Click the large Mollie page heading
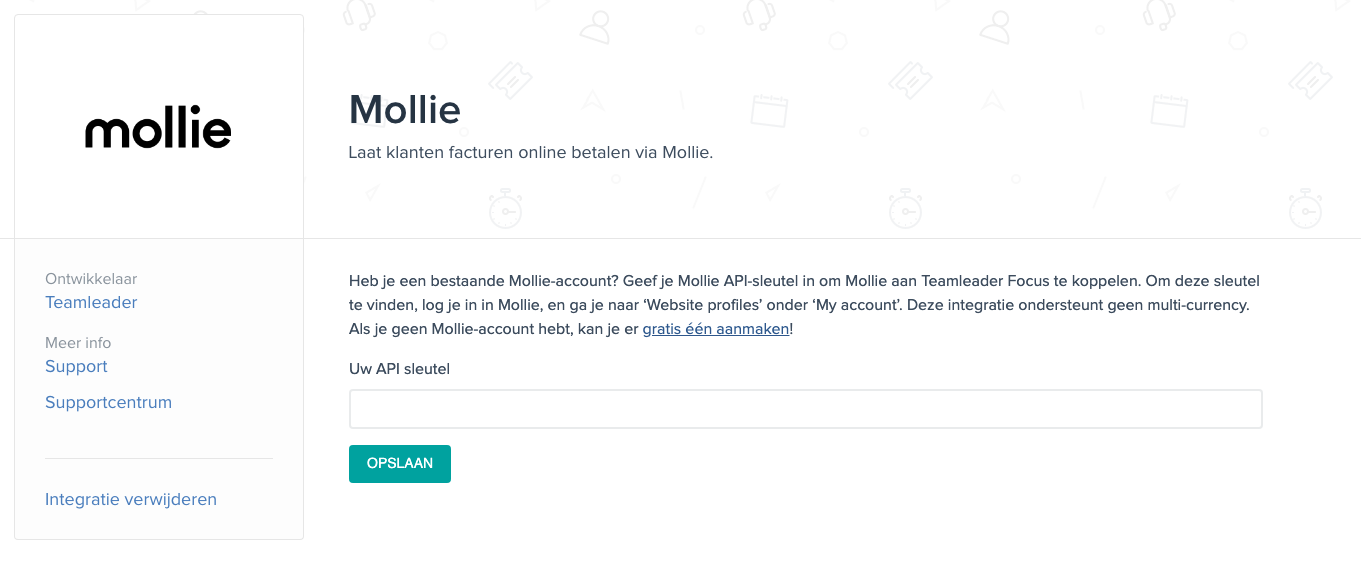 [x=404, y=109]
